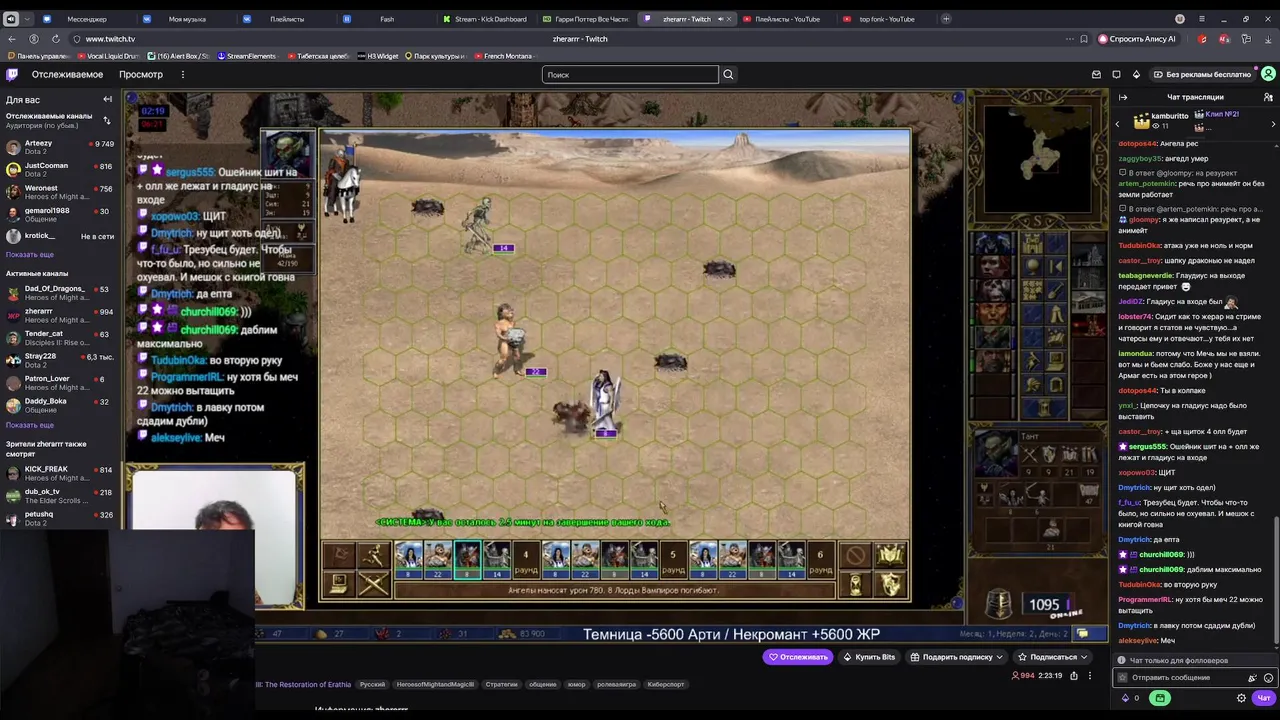Show next clip arrow in chat header

(x=1273, y=124)
